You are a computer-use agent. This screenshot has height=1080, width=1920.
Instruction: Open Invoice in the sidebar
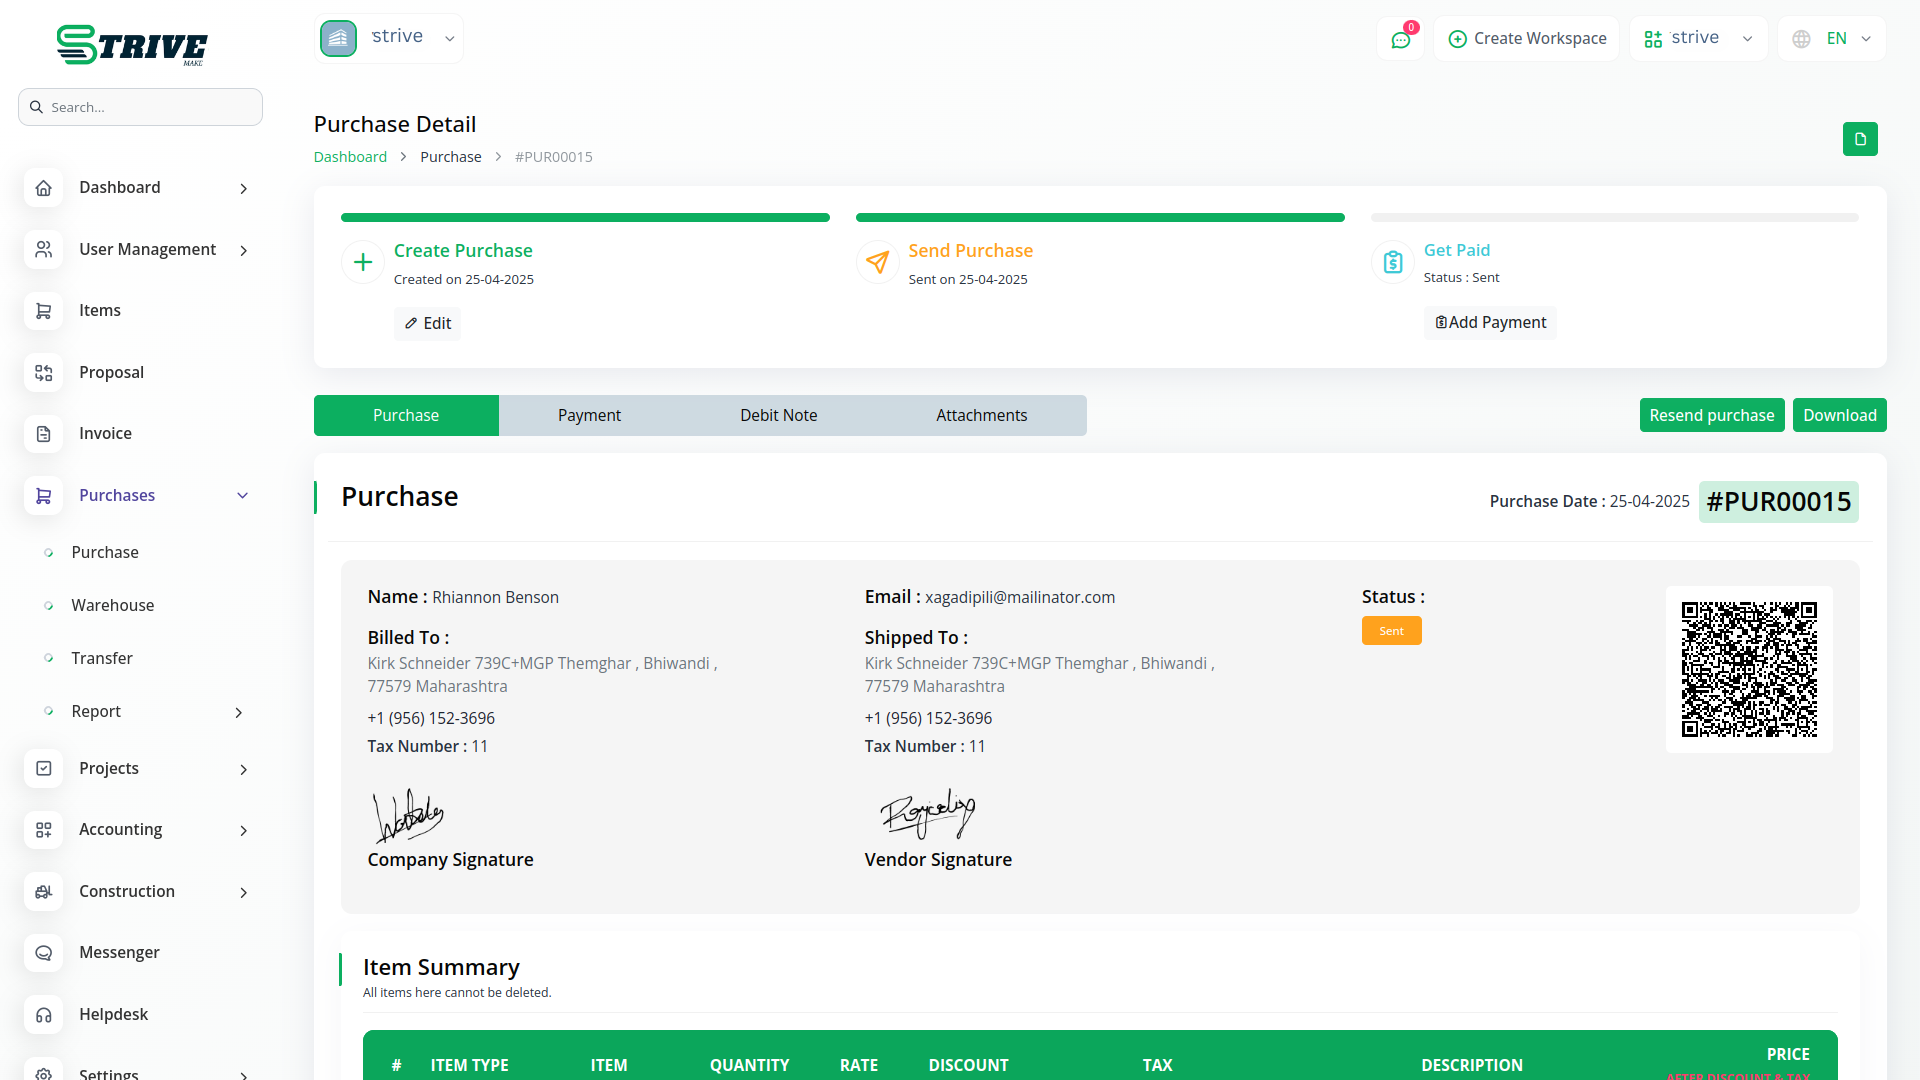point(105,433)
